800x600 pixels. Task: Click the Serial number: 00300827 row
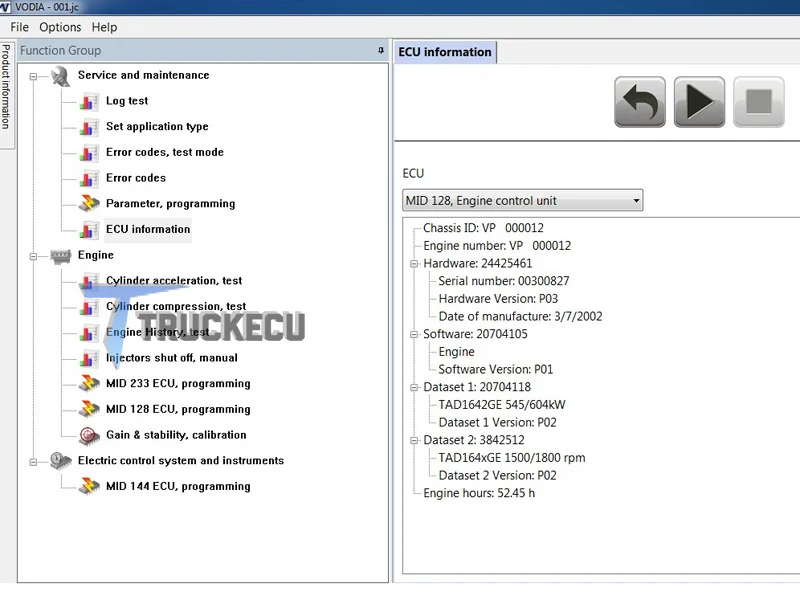pyautogui.click(x=504, y=281)
